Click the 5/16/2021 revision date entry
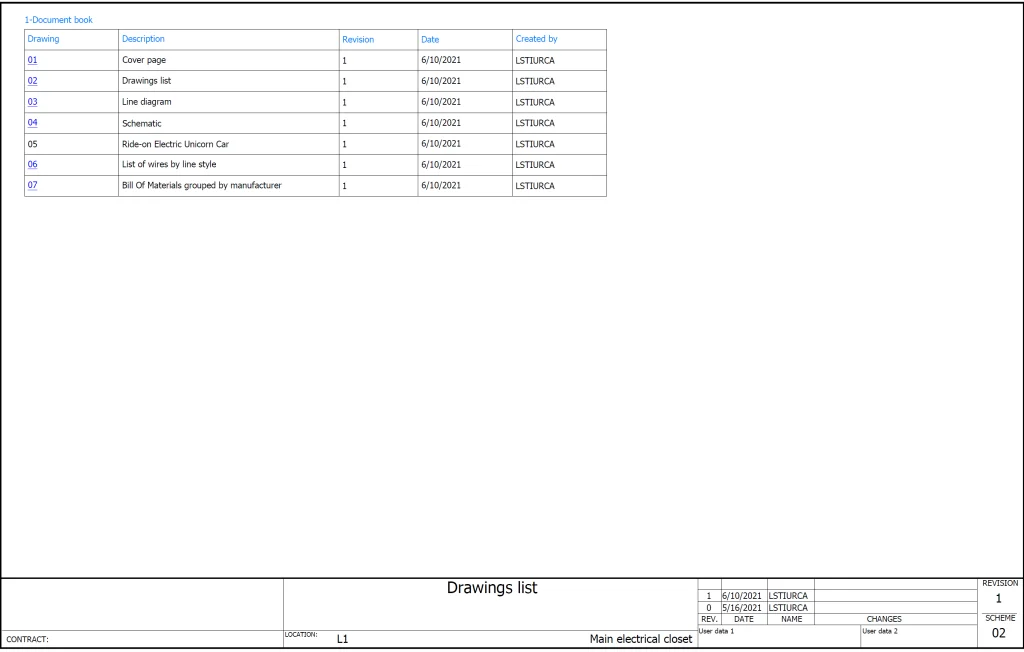1024x652 pixels. [x=742, y=607]
